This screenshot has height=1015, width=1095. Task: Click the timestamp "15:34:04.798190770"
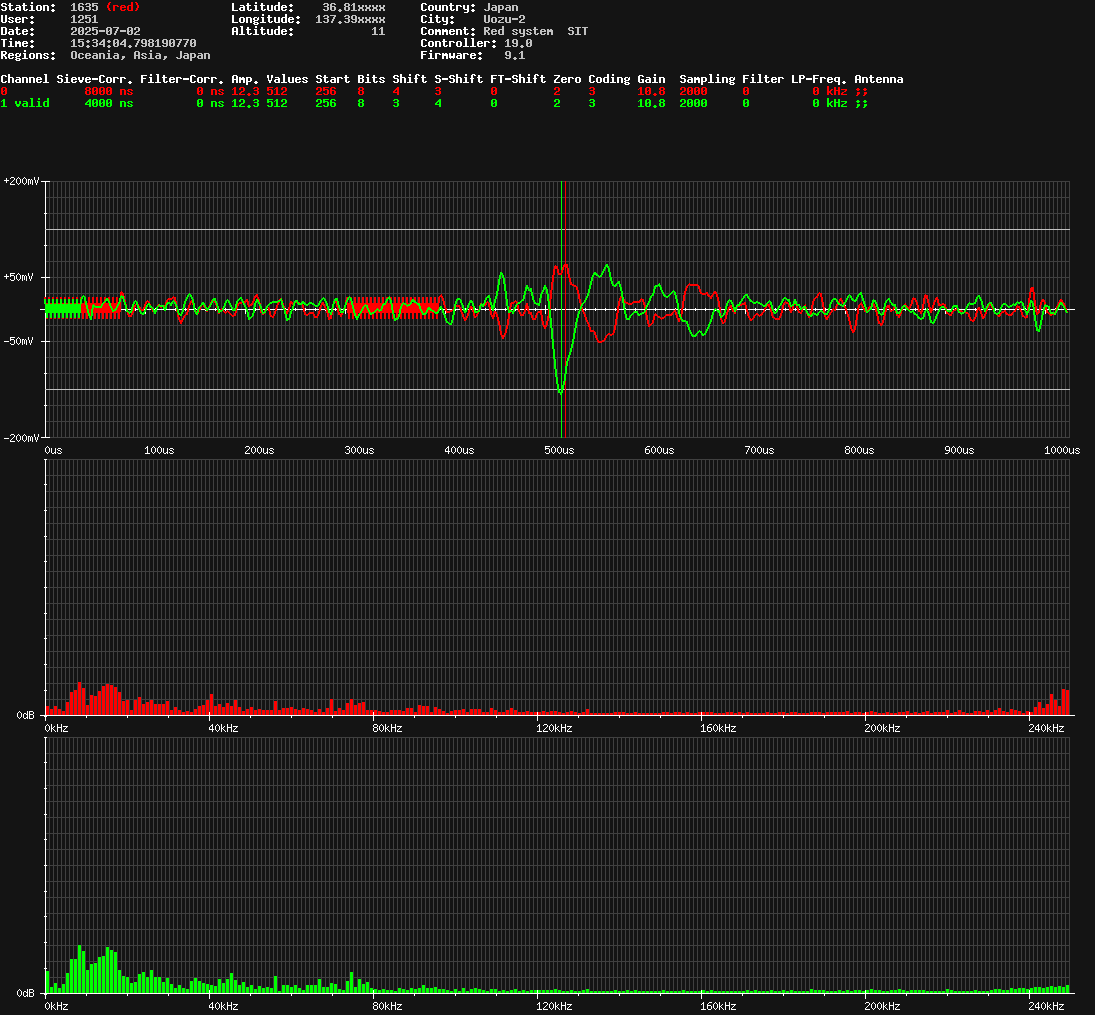pos(133,43)
